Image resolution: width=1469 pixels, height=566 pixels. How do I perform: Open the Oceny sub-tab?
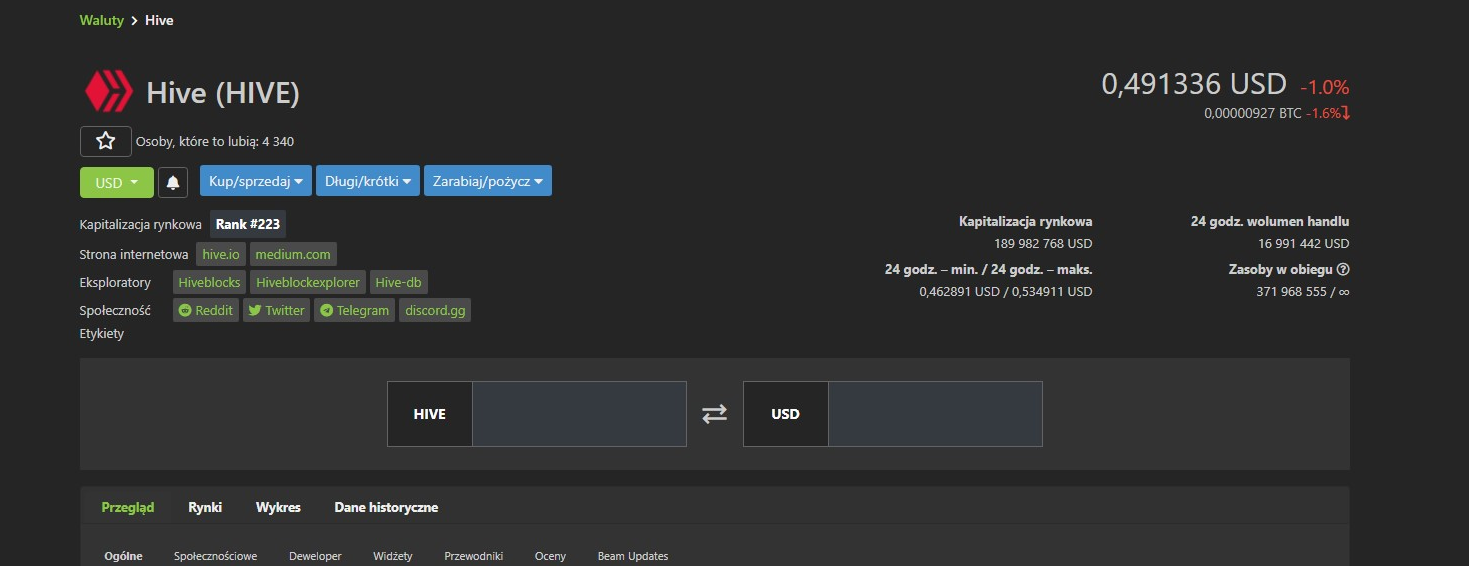550,556
